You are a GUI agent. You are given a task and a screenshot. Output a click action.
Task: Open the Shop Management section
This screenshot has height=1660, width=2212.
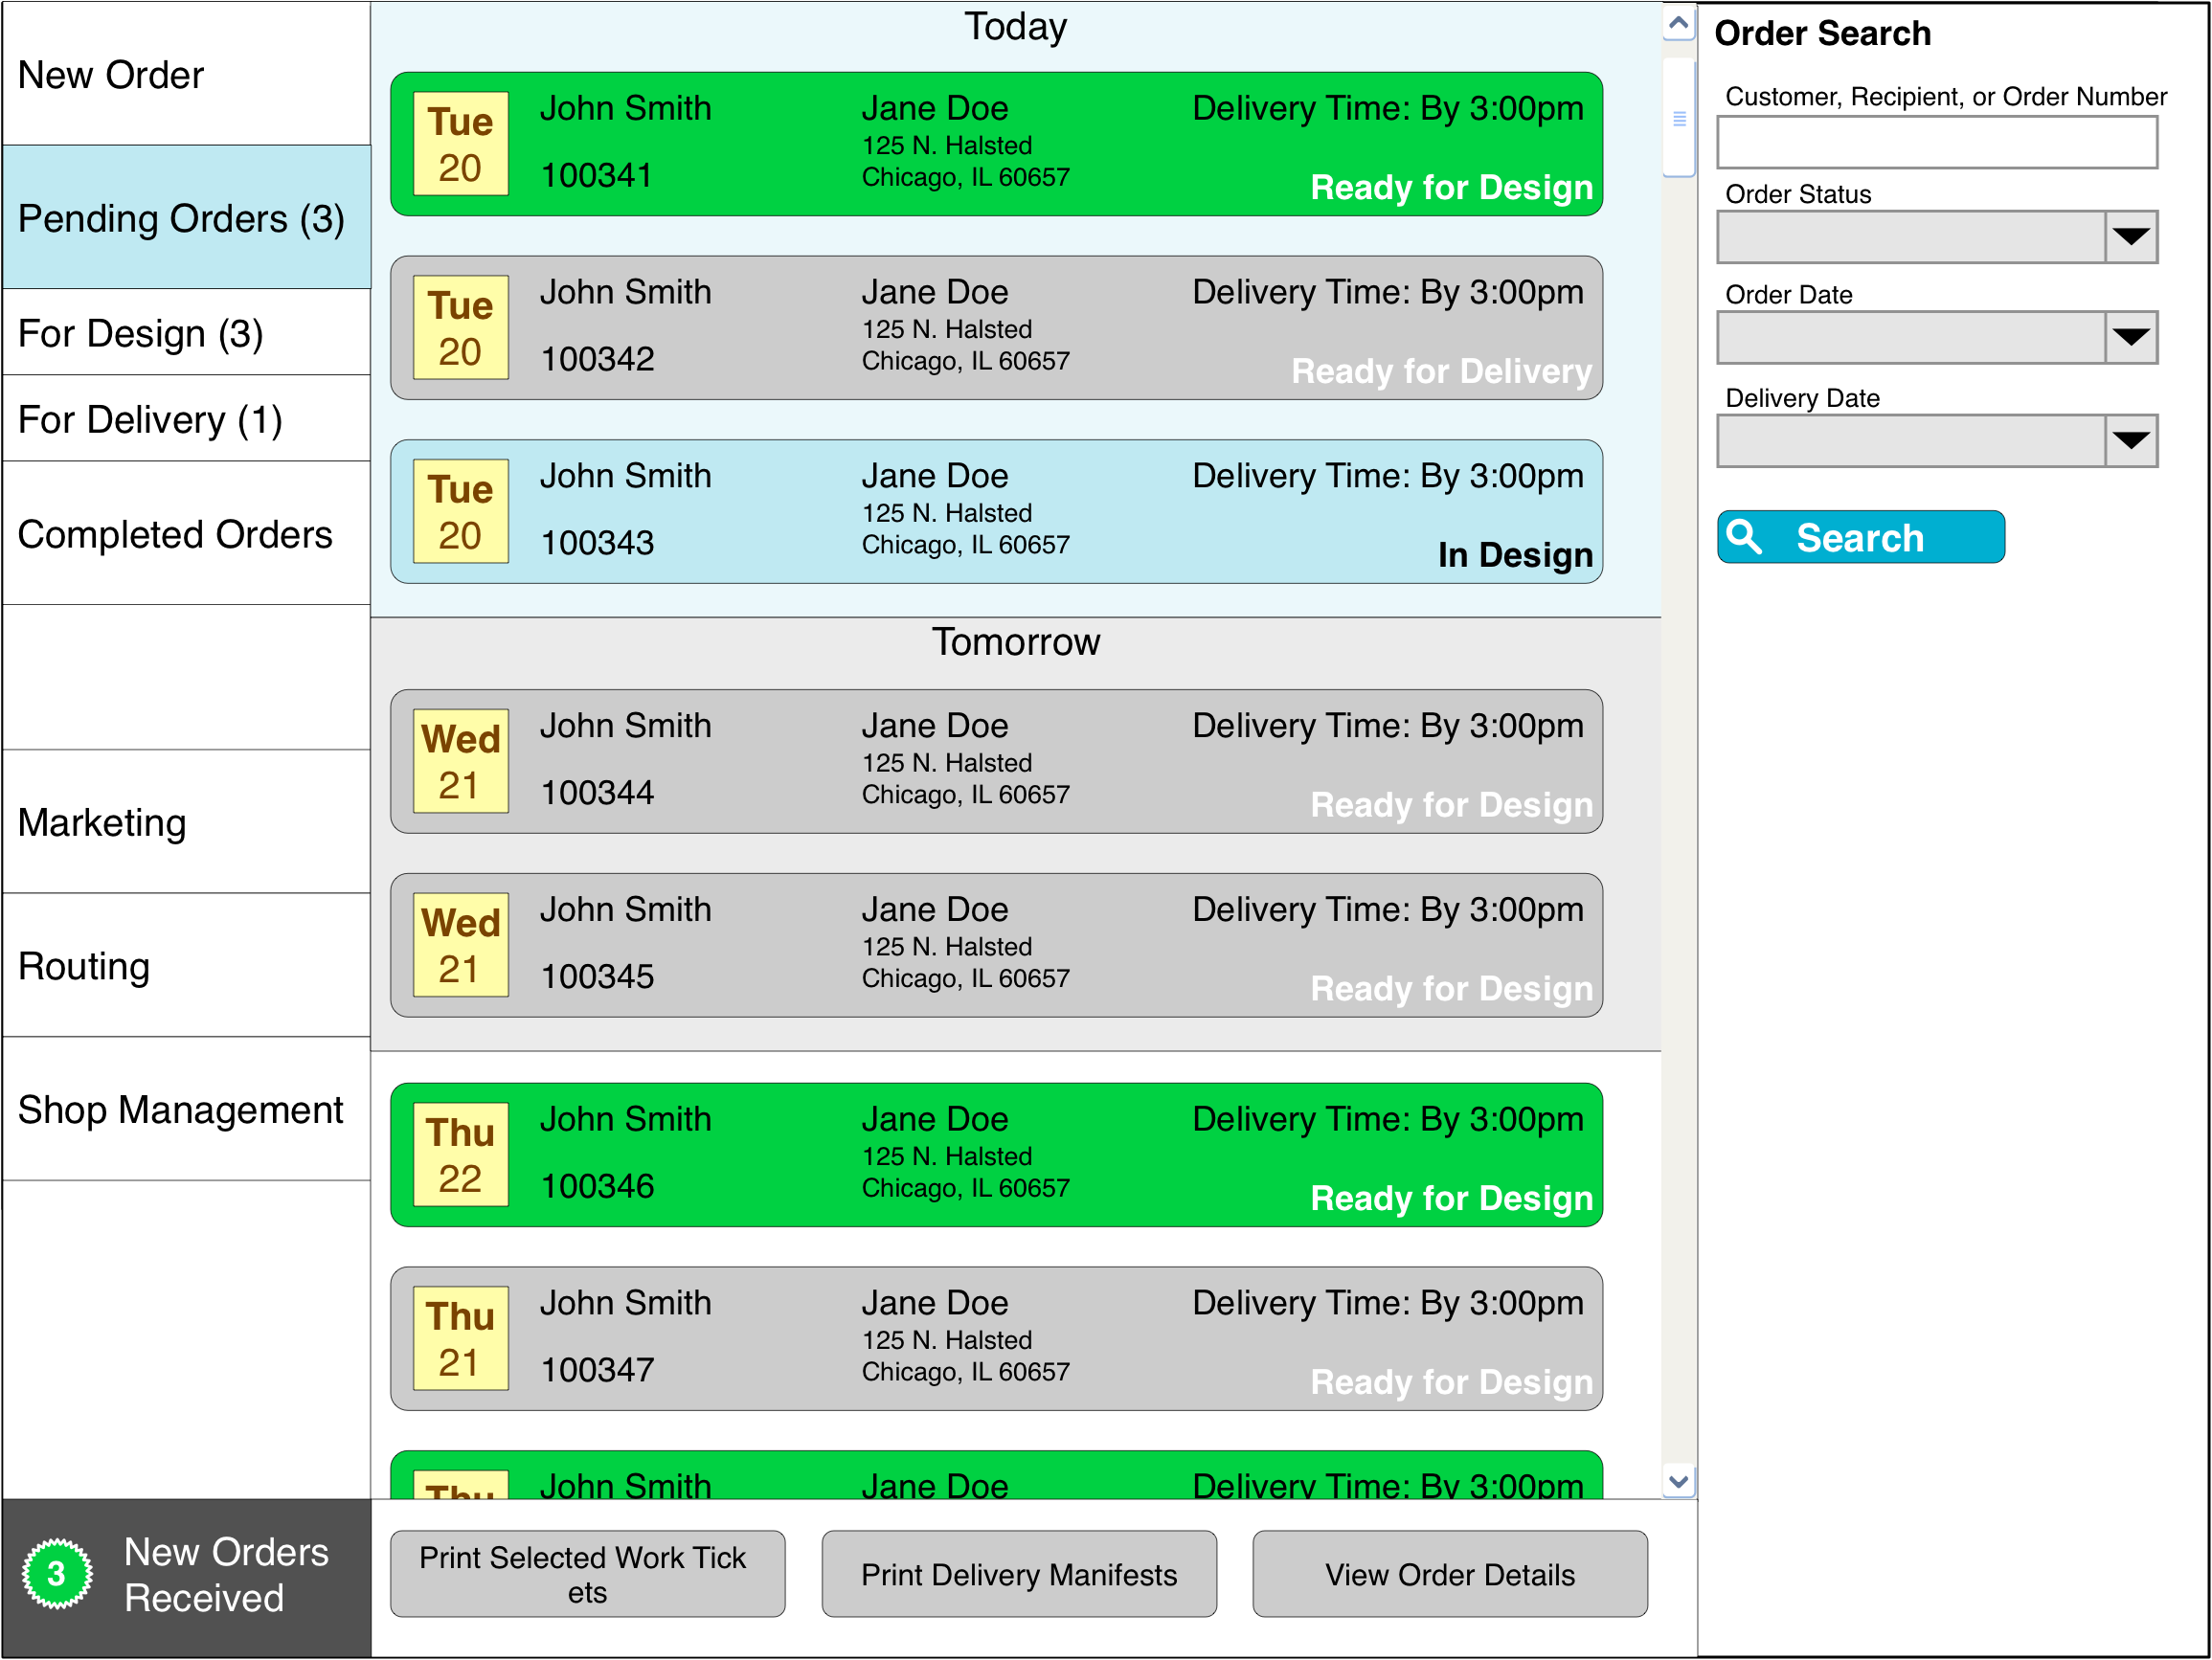[x=180, y=1109]
